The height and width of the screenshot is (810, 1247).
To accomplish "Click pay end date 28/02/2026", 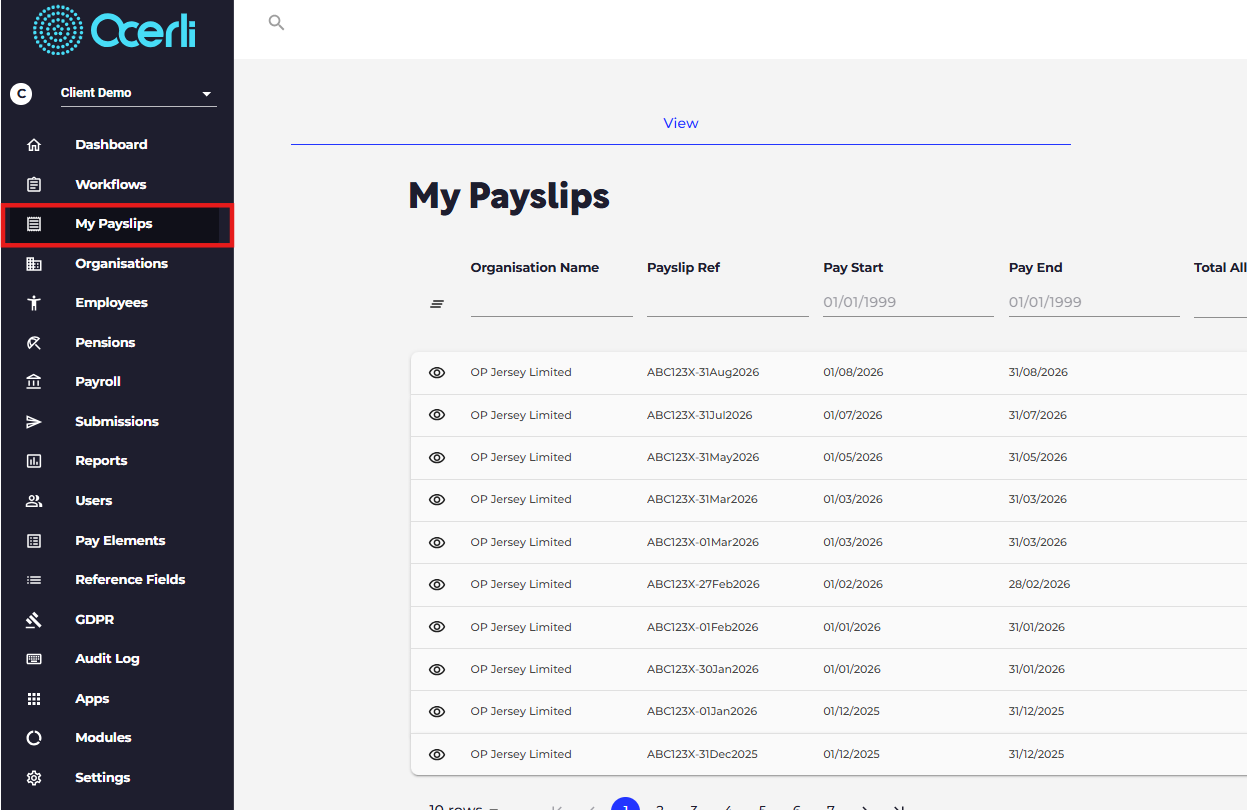I will pyautogui.click(x=1039, y=584).
